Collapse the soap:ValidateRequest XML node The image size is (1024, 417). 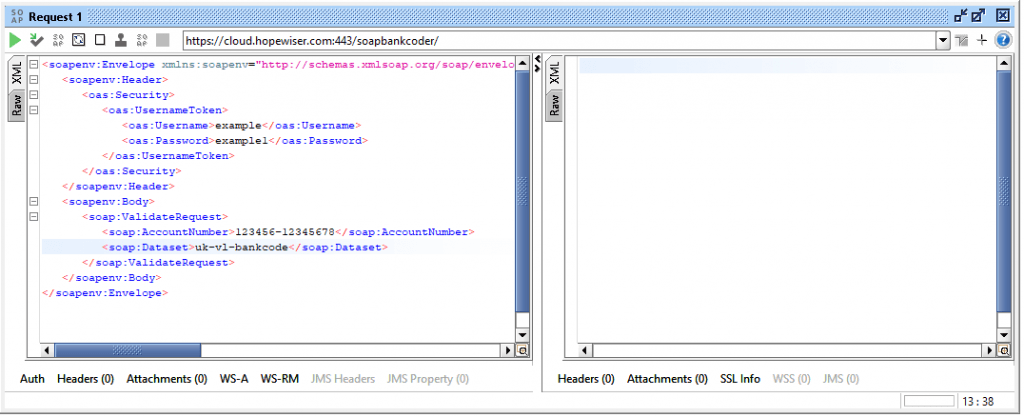pos(34,216)
